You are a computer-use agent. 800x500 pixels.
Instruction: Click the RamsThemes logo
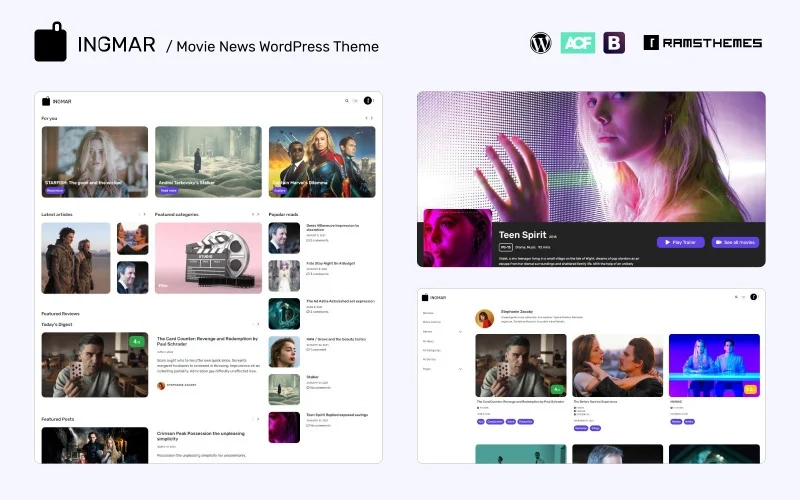[x=703, y=43]
